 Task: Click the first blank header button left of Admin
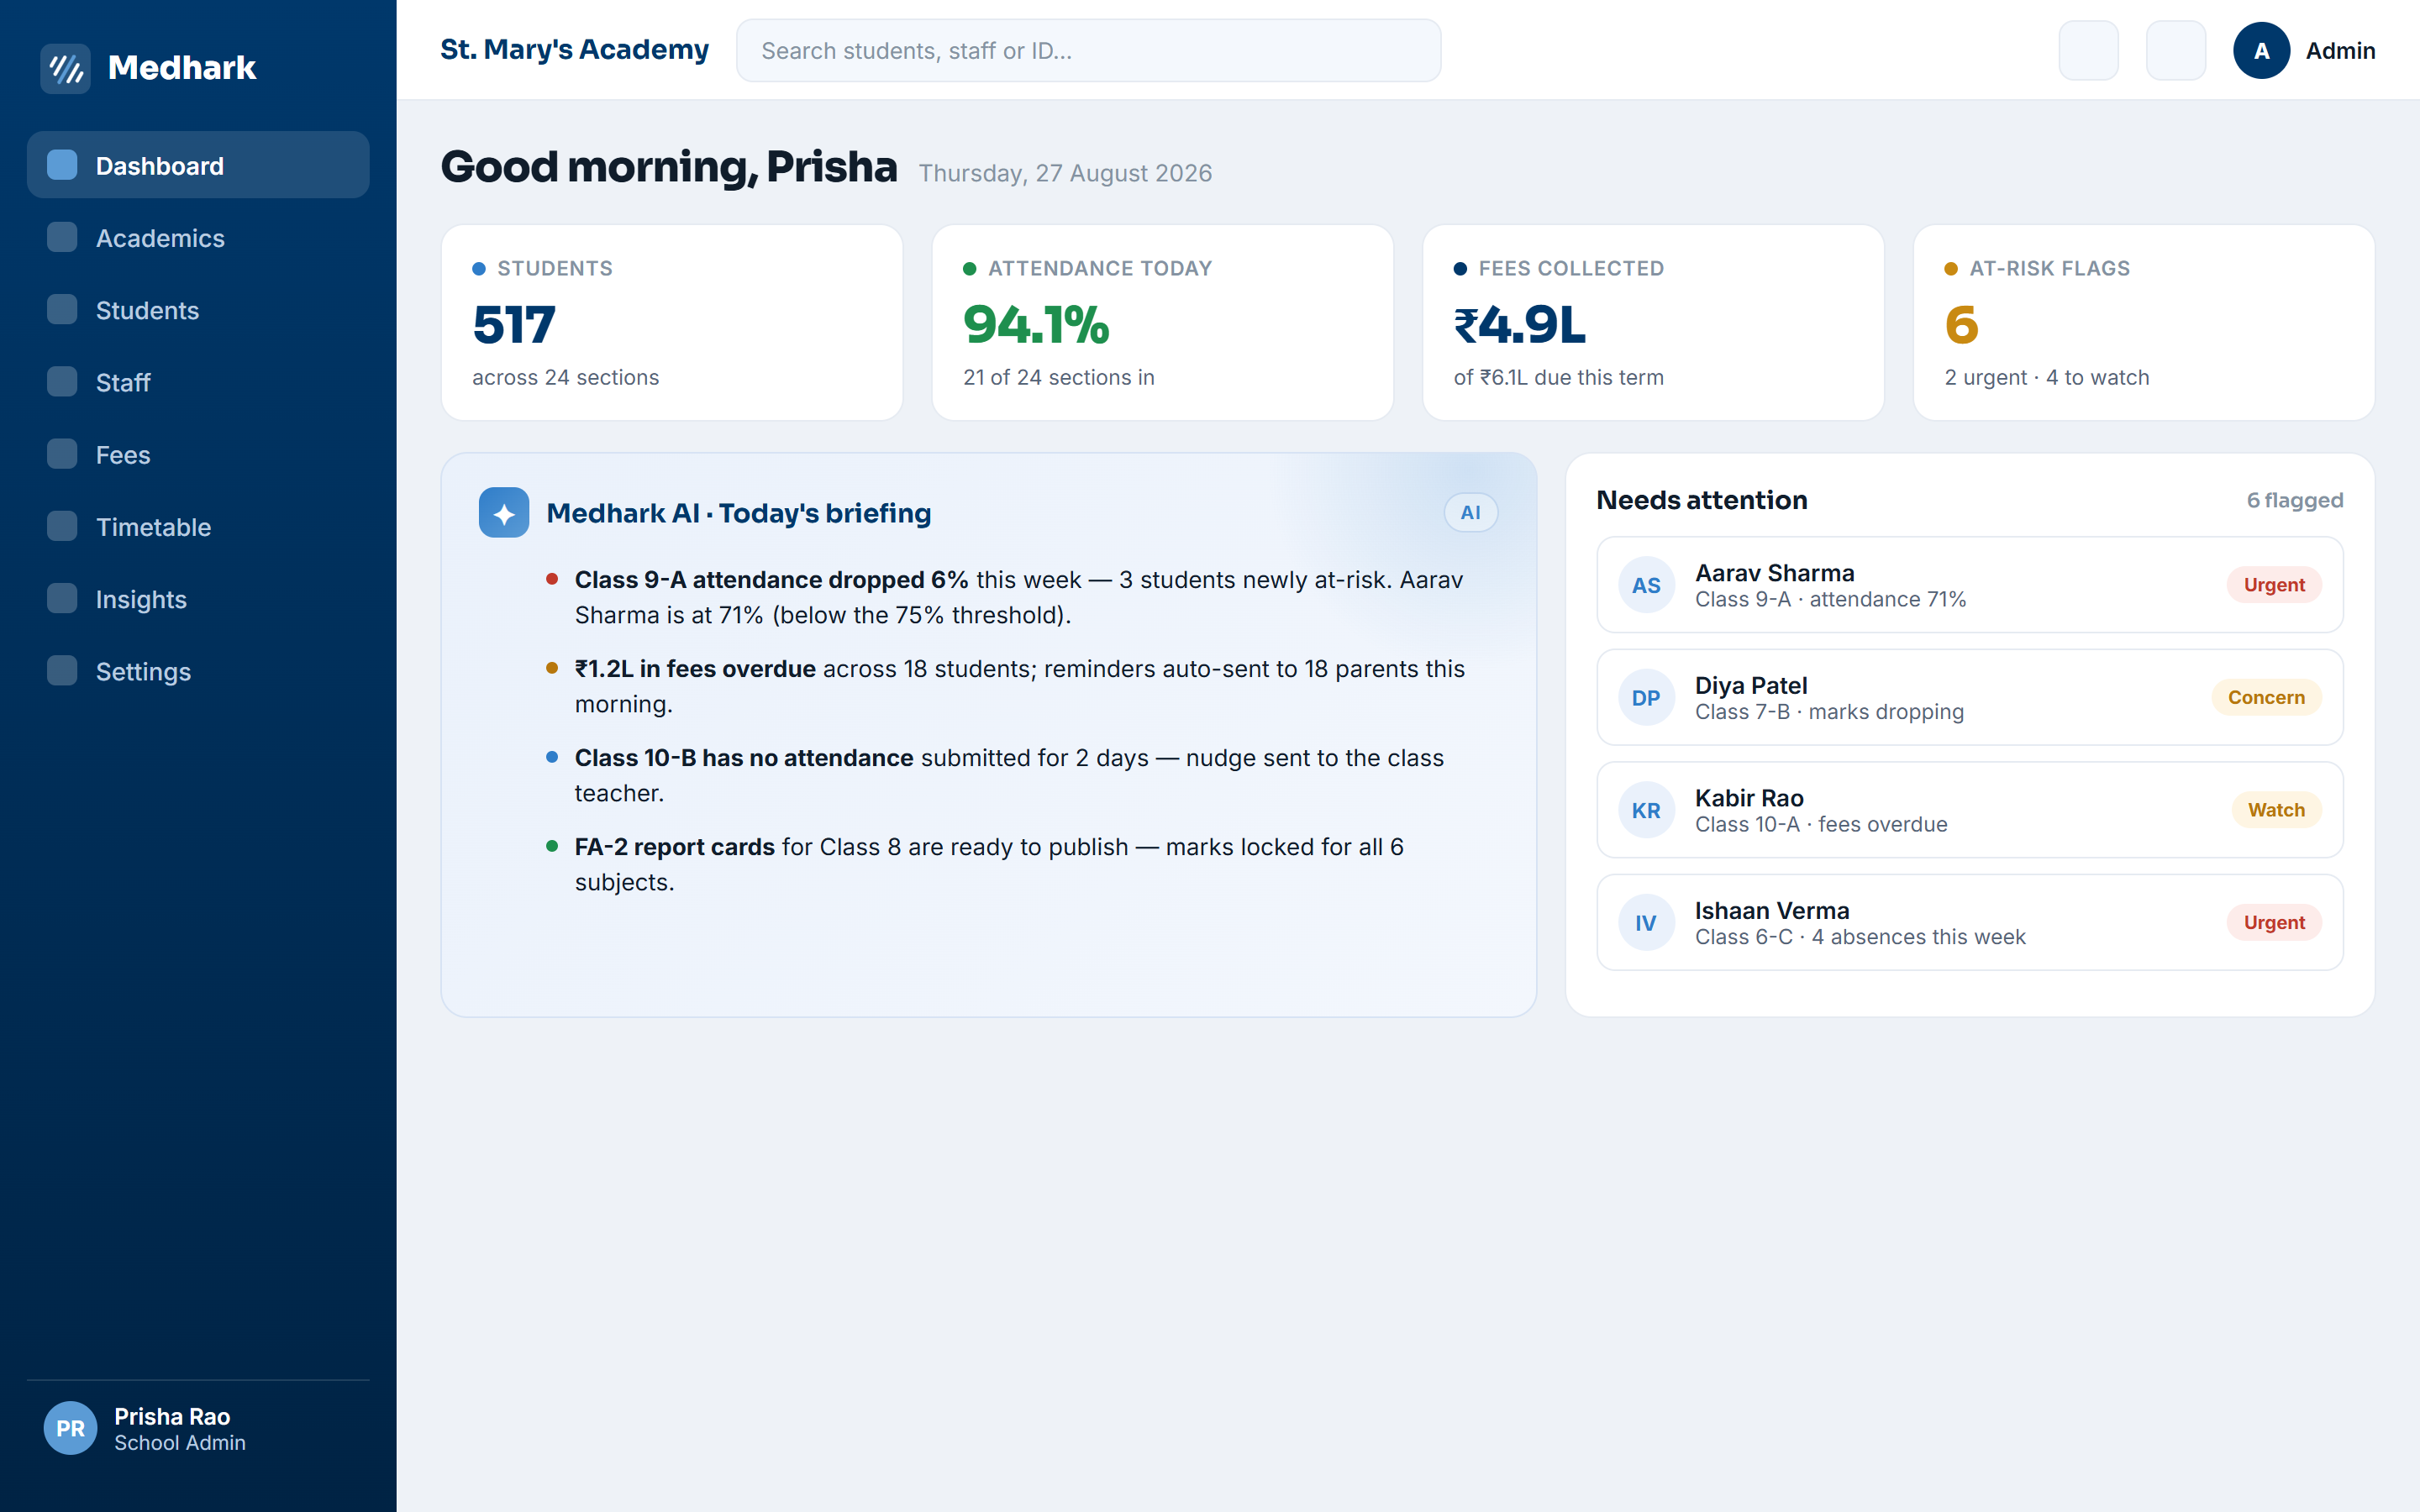pos(2088,50)
